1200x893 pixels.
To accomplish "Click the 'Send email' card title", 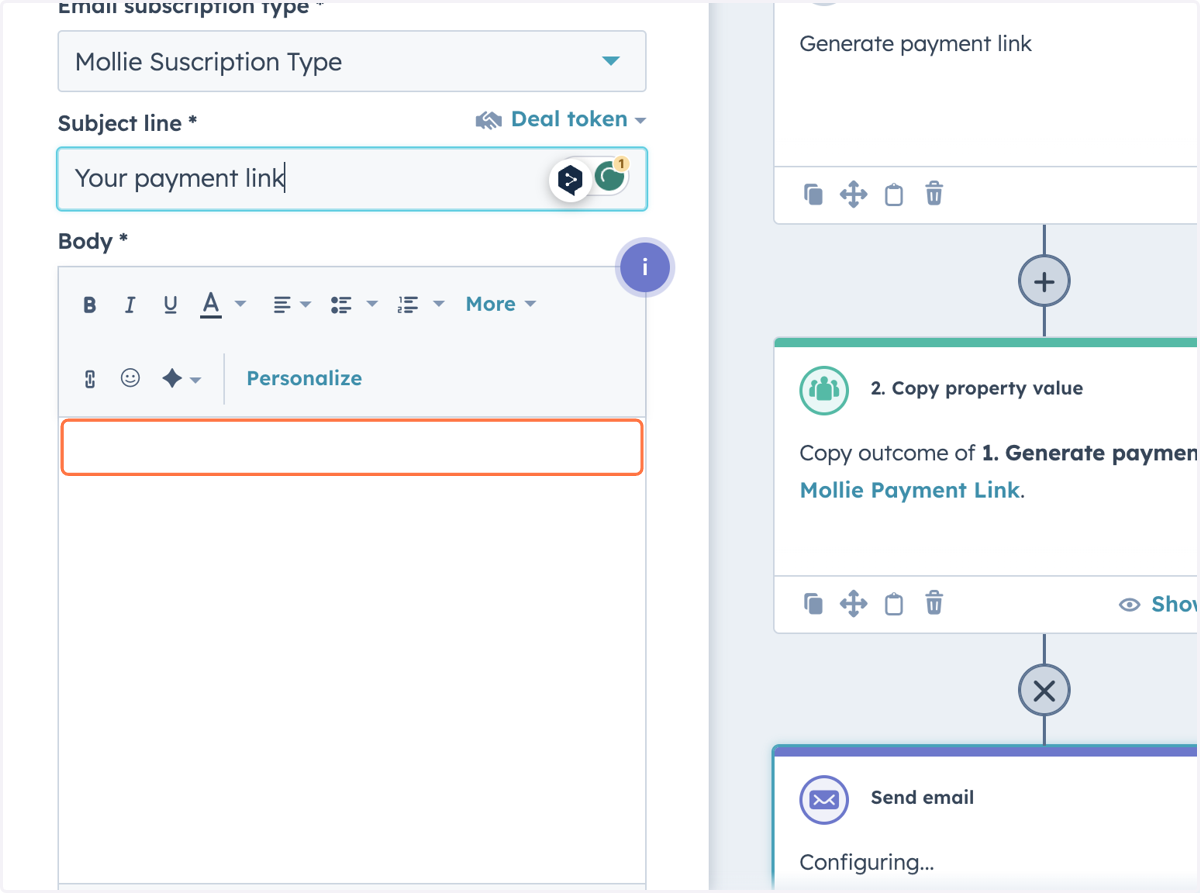I will [x=922, y=797].
